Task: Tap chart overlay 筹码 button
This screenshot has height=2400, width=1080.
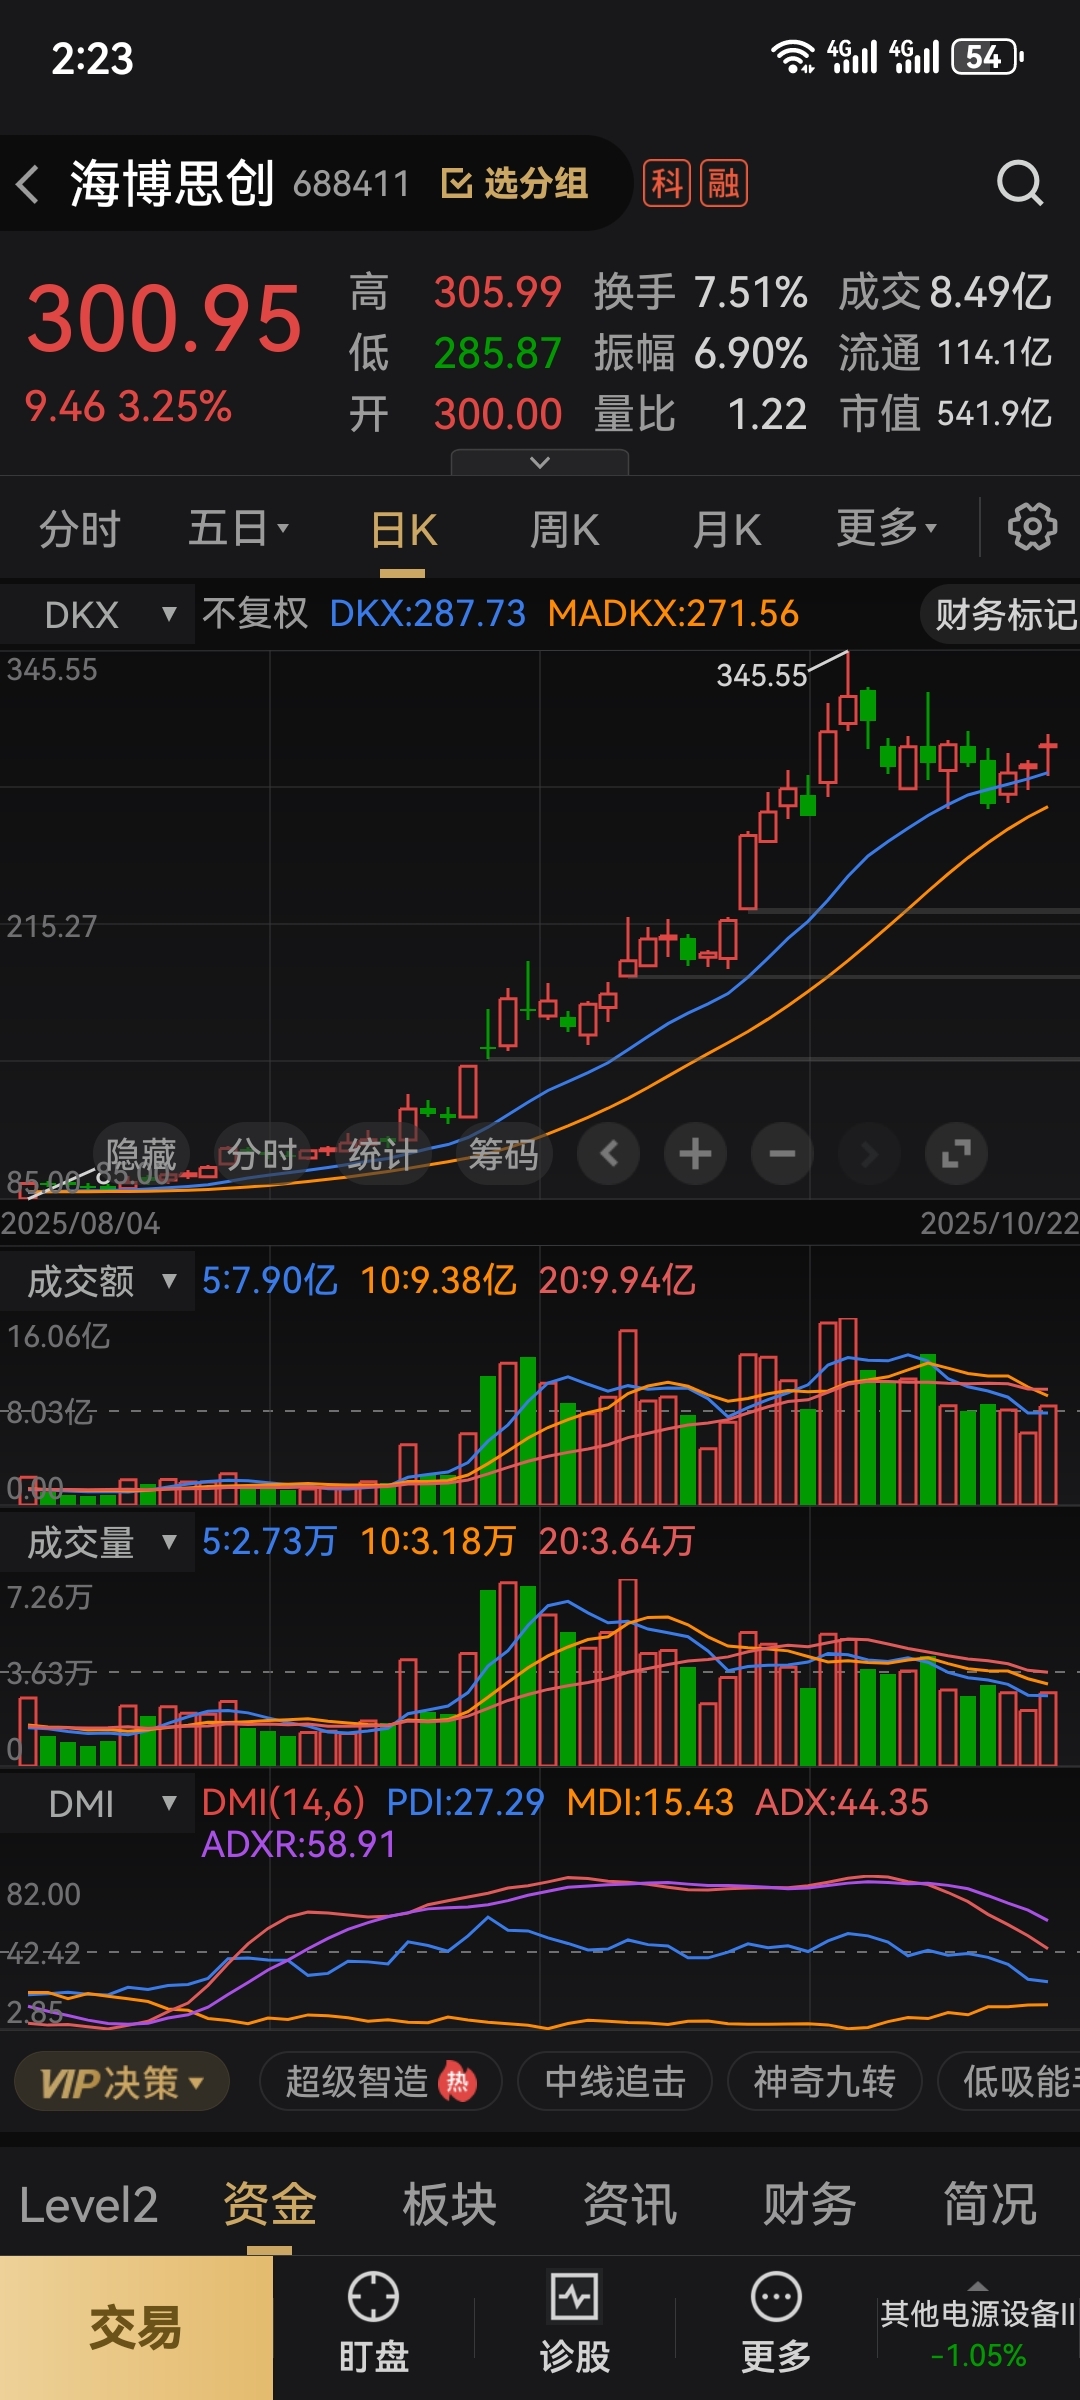Action: (504, 1154)
